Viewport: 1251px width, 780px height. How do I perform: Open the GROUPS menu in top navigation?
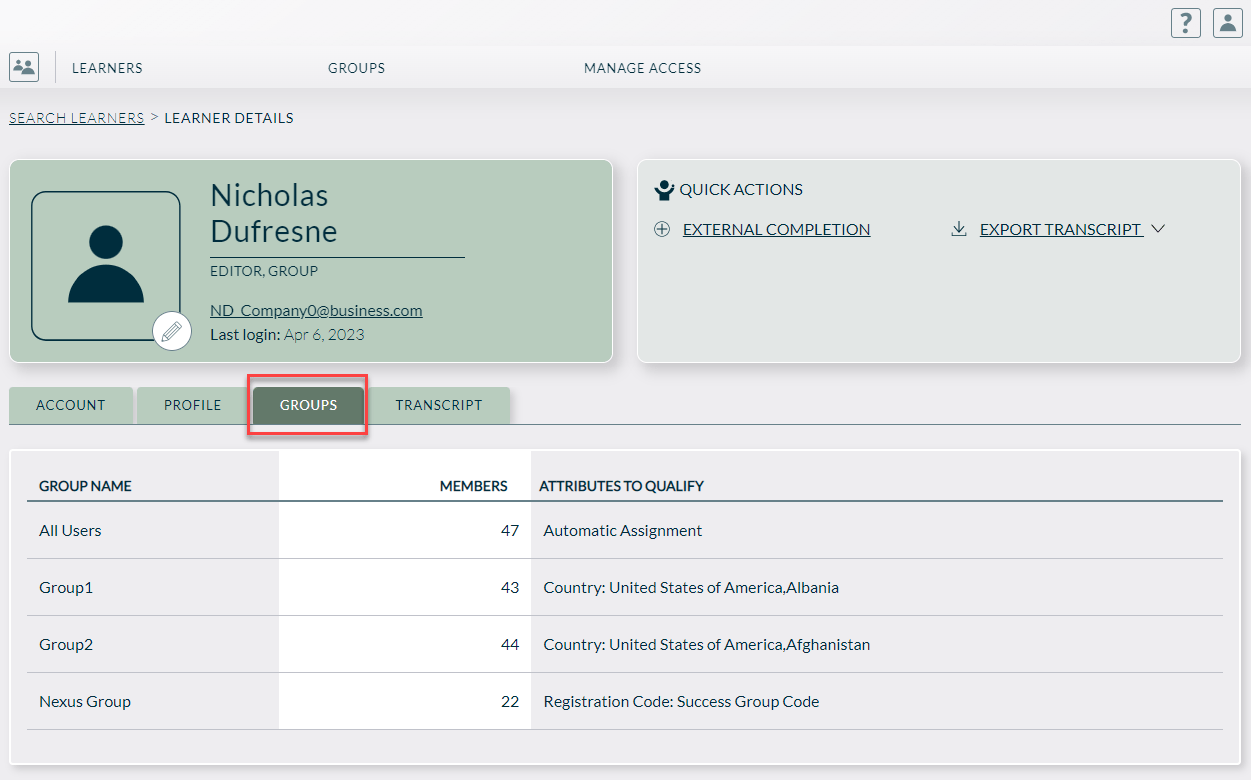pyautogui.click(x=357, y=68)
